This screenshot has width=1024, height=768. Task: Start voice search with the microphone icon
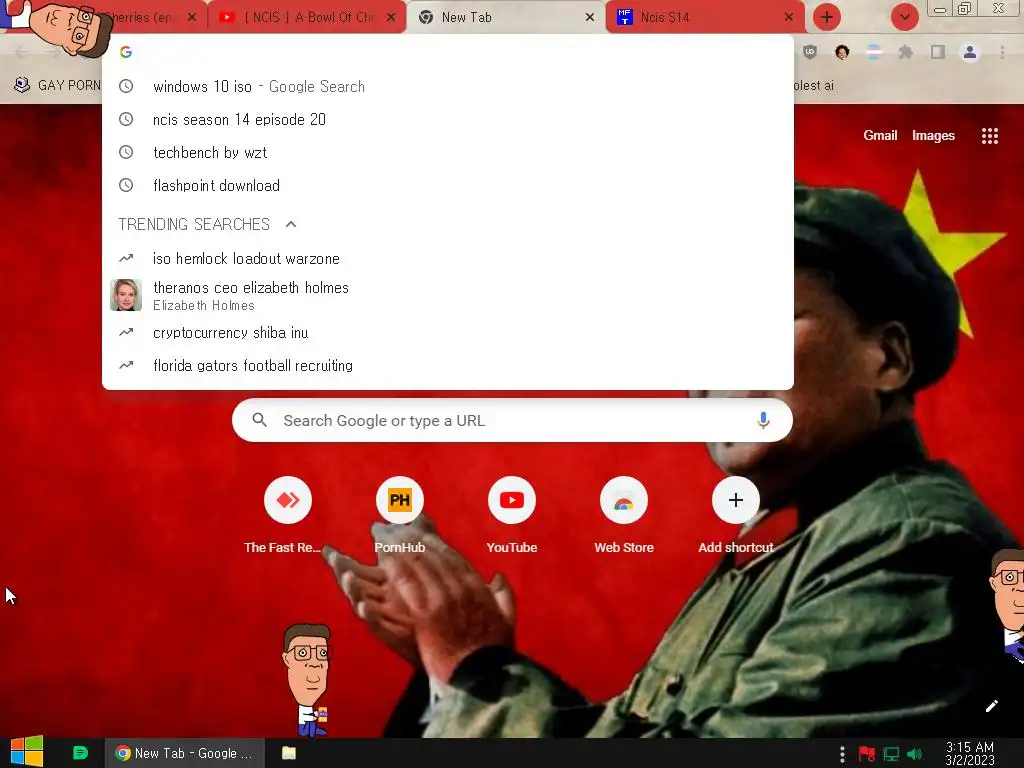(x=763, y=421)
